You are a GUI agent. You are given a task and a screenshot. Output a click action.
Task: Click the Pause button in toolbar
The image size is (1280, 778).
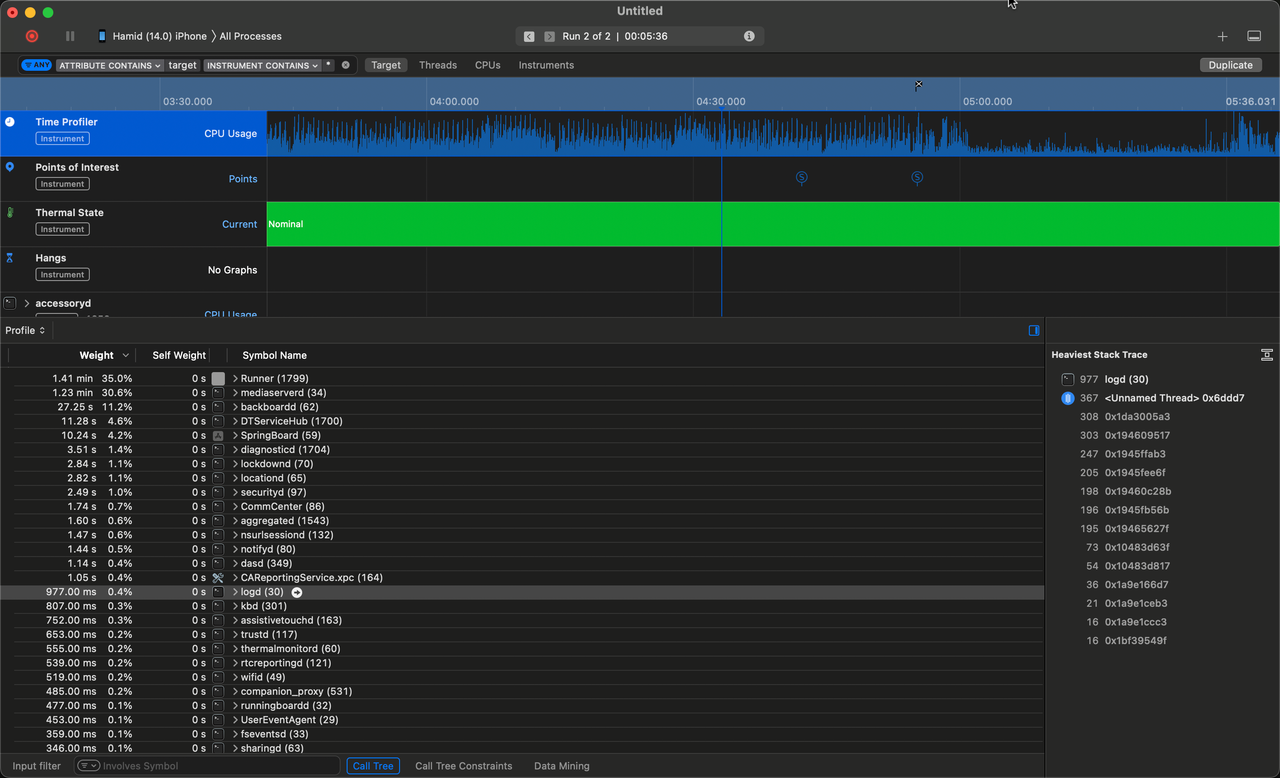click(x=70, y=36)
